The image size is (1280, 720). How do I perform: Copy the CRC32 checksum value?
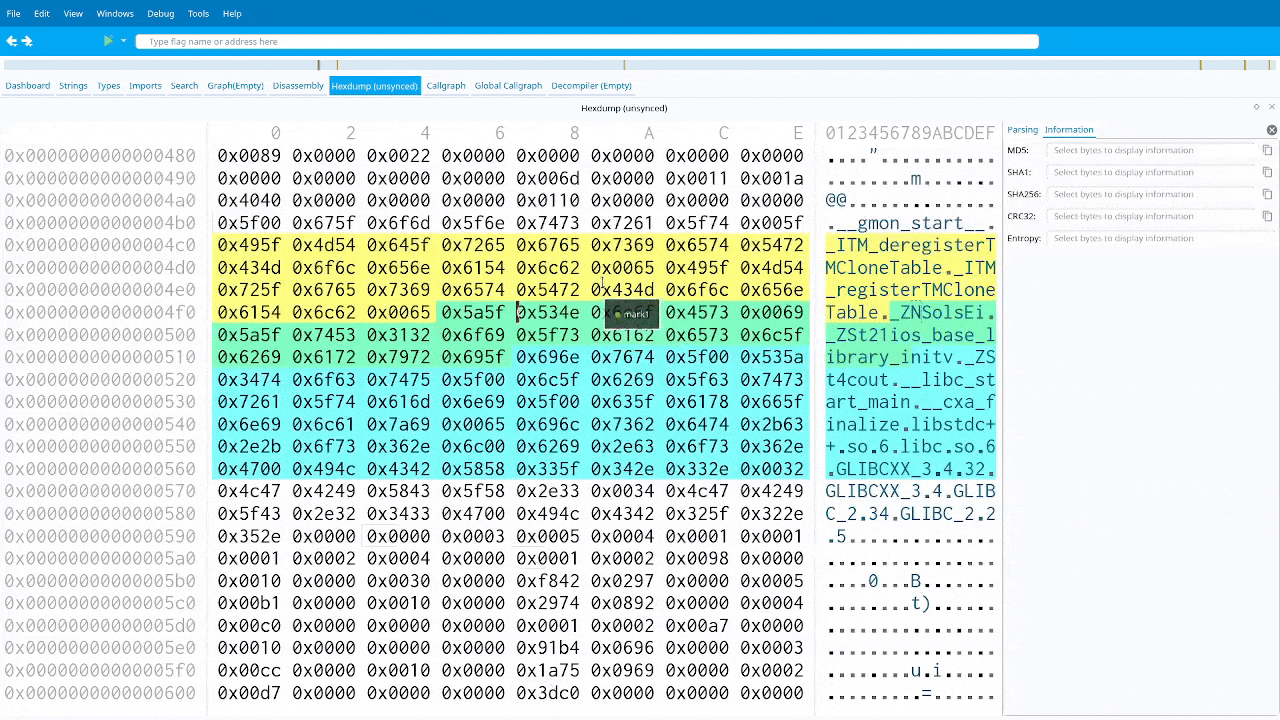[1267, 216]
